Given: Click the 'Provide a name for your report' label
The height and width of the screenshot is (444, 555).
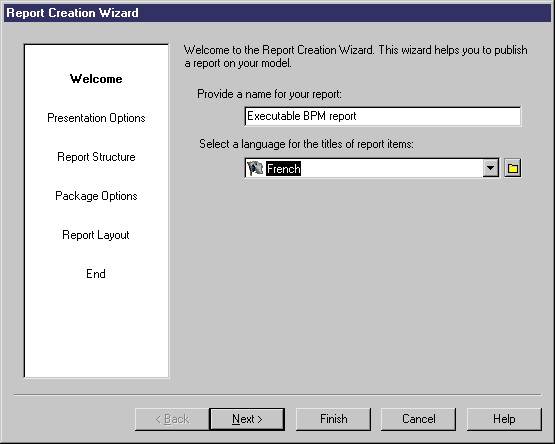Looking at the screenshot, I should pos(269,94).
